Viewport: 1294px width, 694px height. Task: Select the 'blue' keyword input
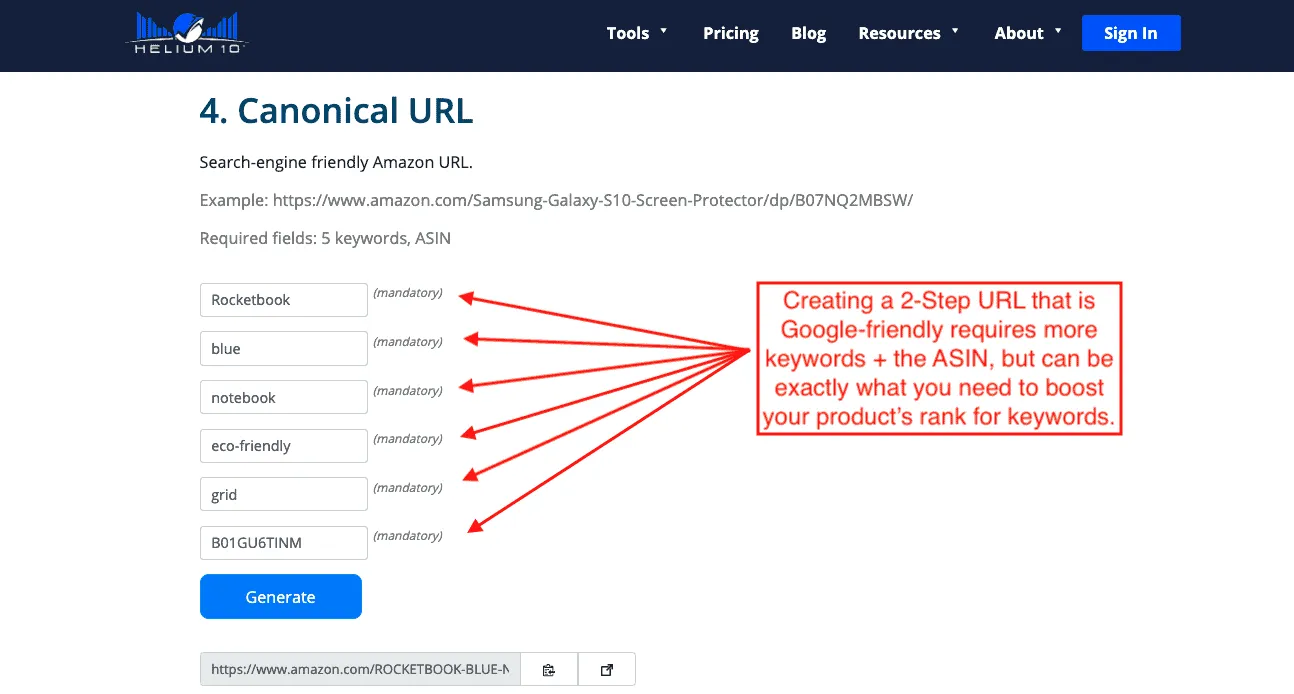283,349
